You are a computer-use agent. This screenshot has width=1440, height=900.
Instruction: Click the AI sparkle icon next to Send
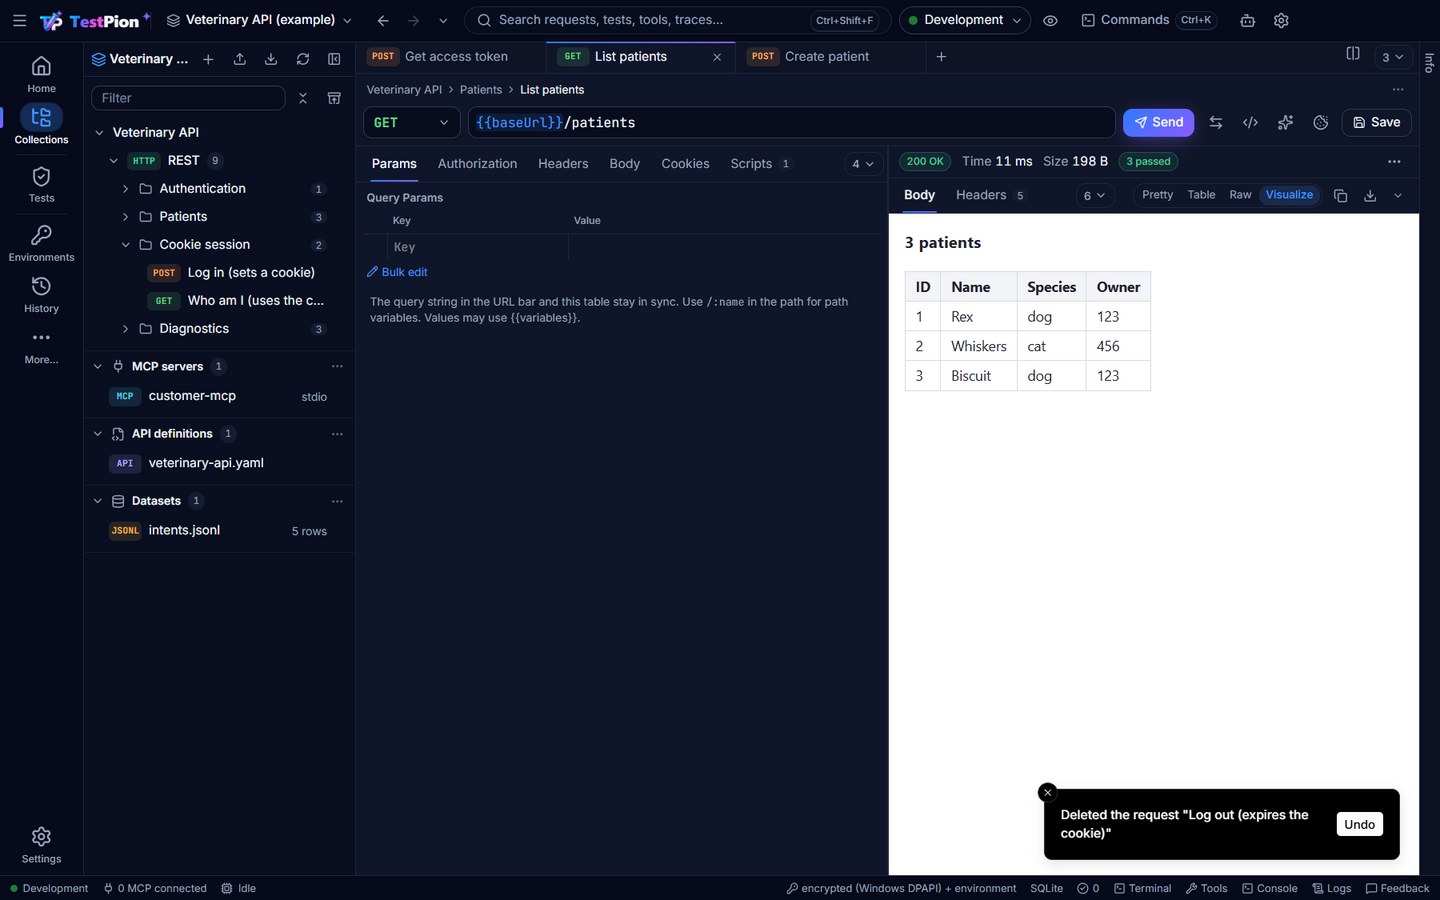click(x=1285, y=122)
